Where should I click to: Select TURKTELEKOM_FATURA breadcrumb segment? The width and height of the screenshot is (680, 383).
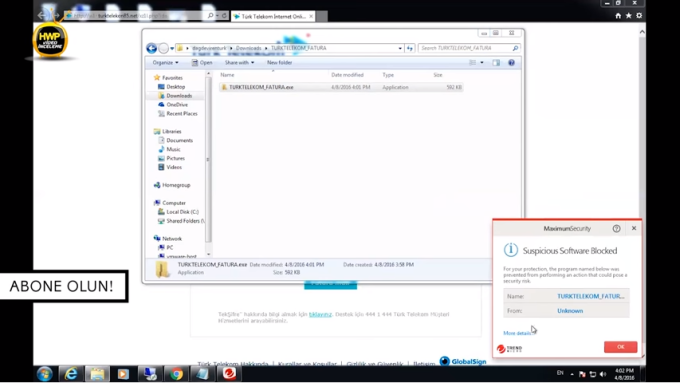coord(298,48)
